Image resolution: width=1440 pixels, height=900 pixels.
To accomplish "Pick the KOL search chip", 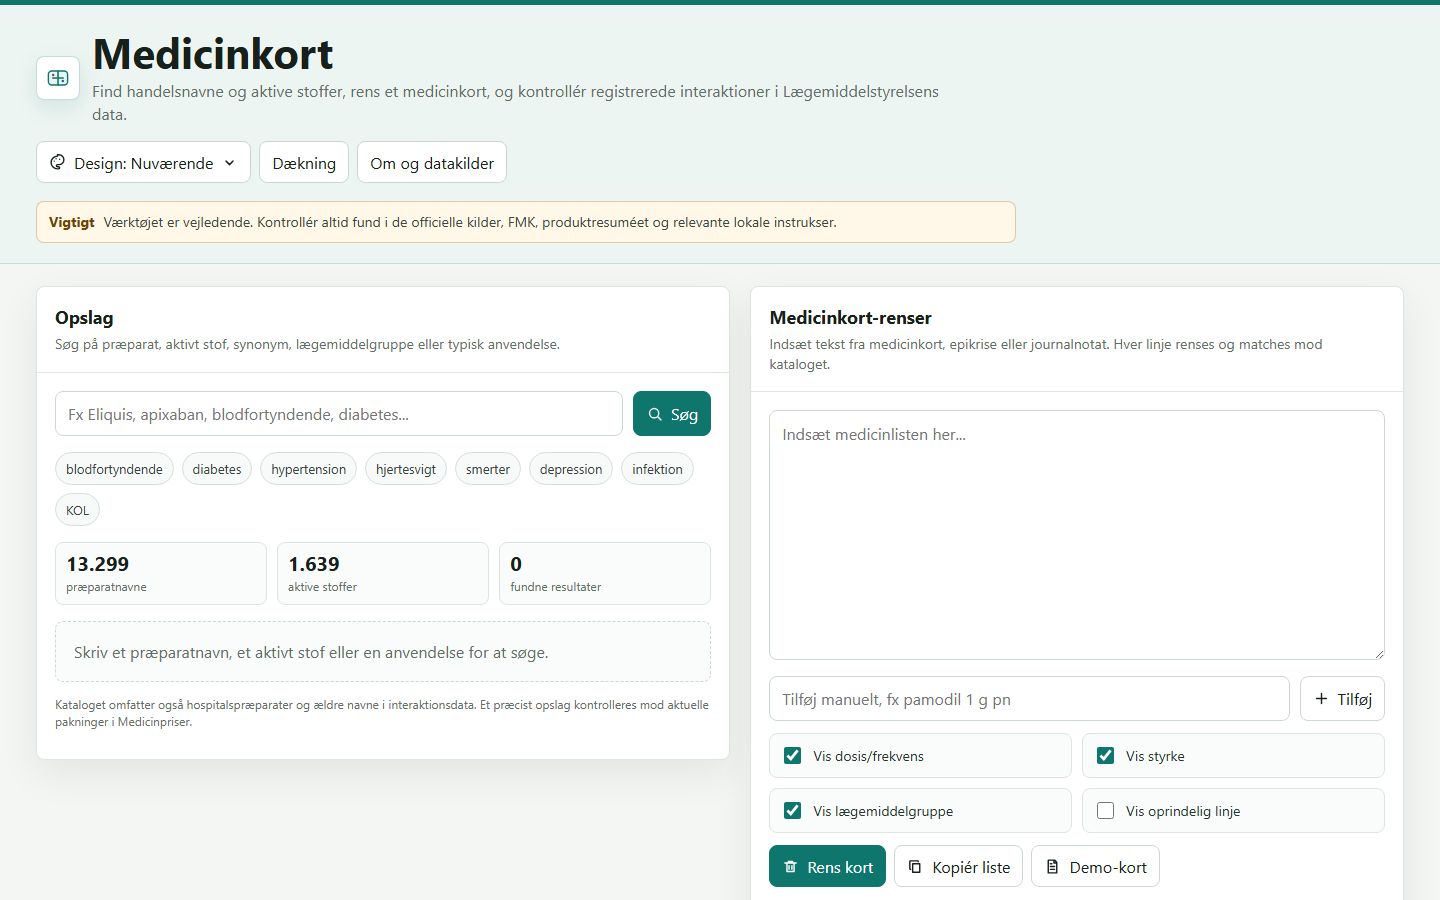I will click(x=77, y=510).
